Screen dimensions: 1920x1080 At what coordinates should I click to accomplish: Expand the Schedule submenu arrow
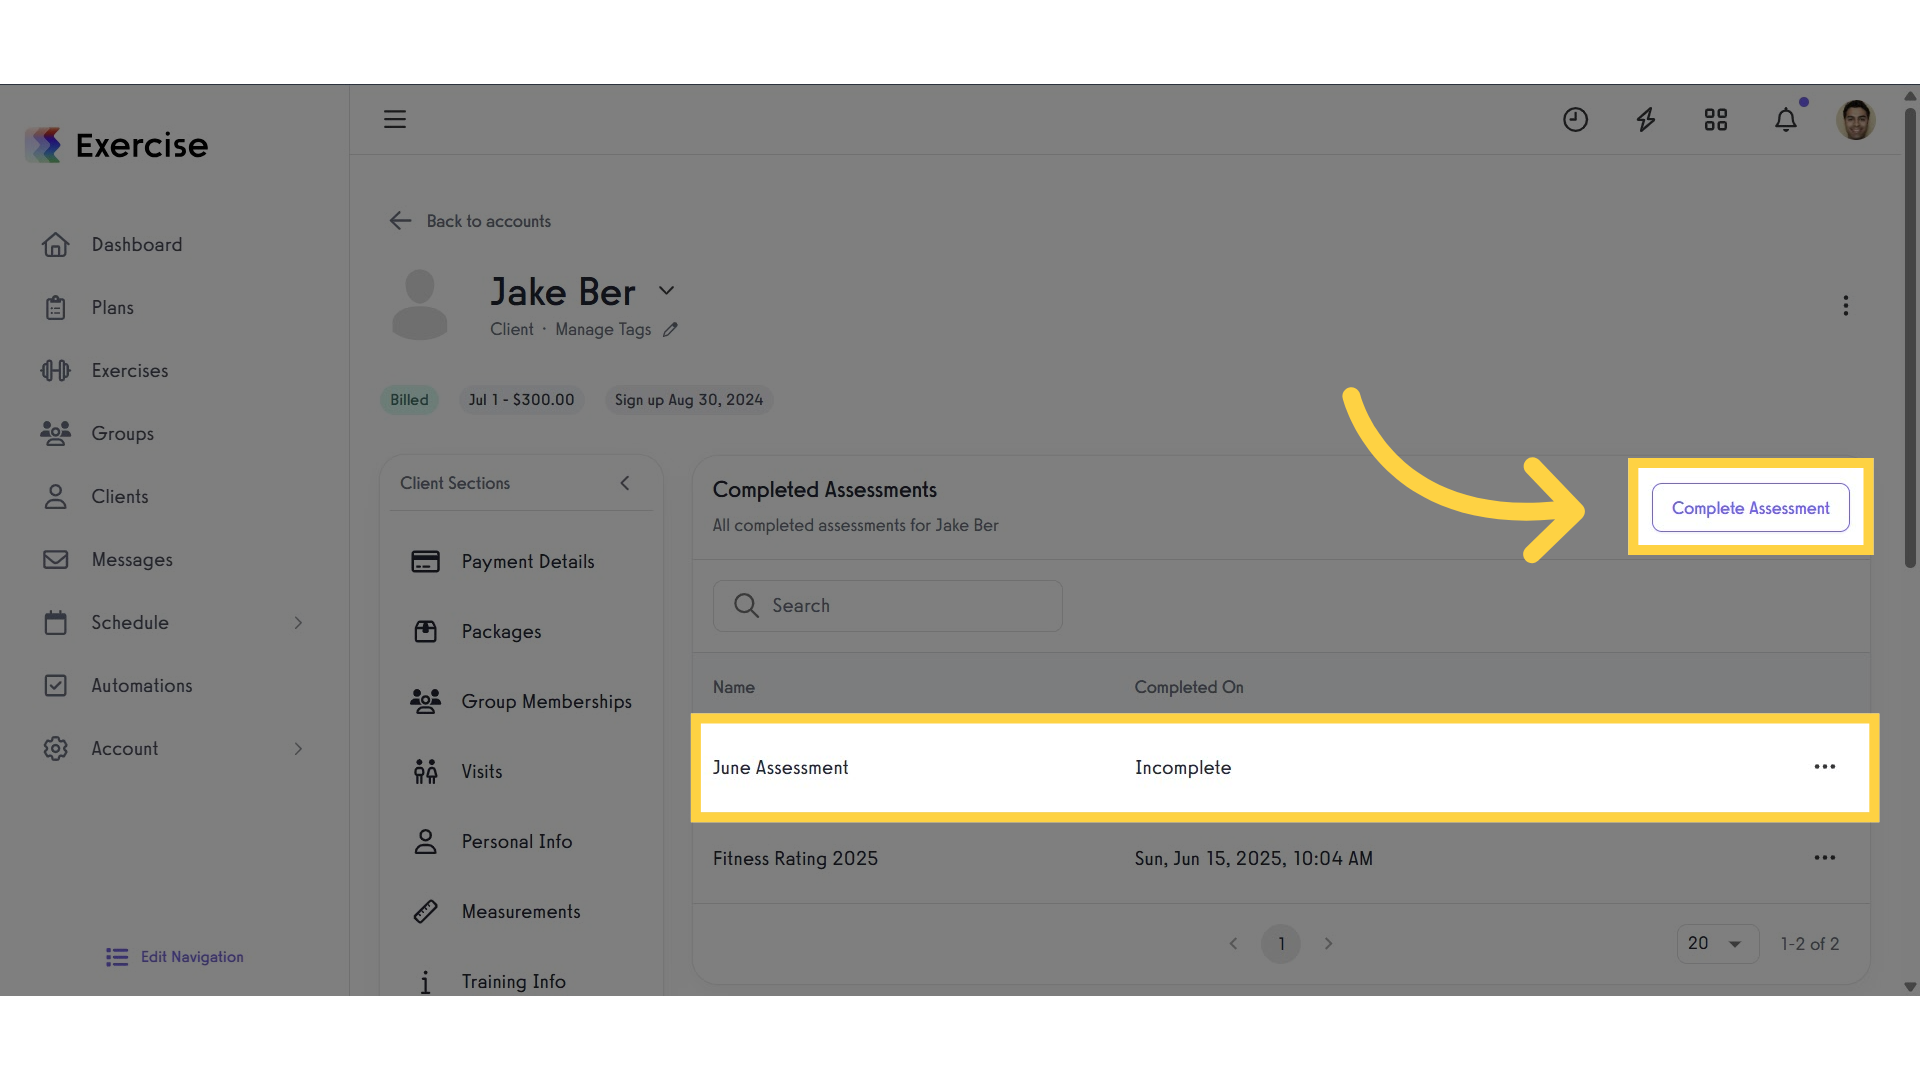[x=298, y=623]
